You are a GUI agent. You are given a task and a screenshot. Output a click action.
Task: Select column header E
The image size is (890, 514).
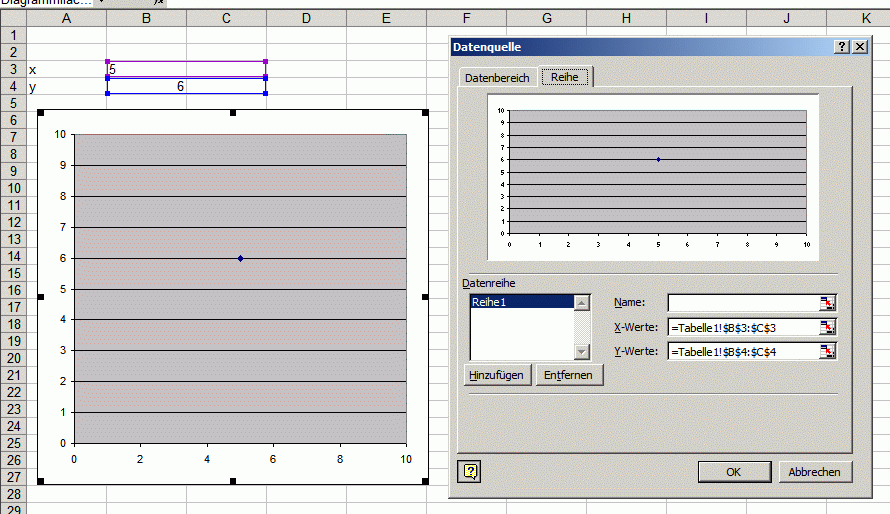point(387,18)
